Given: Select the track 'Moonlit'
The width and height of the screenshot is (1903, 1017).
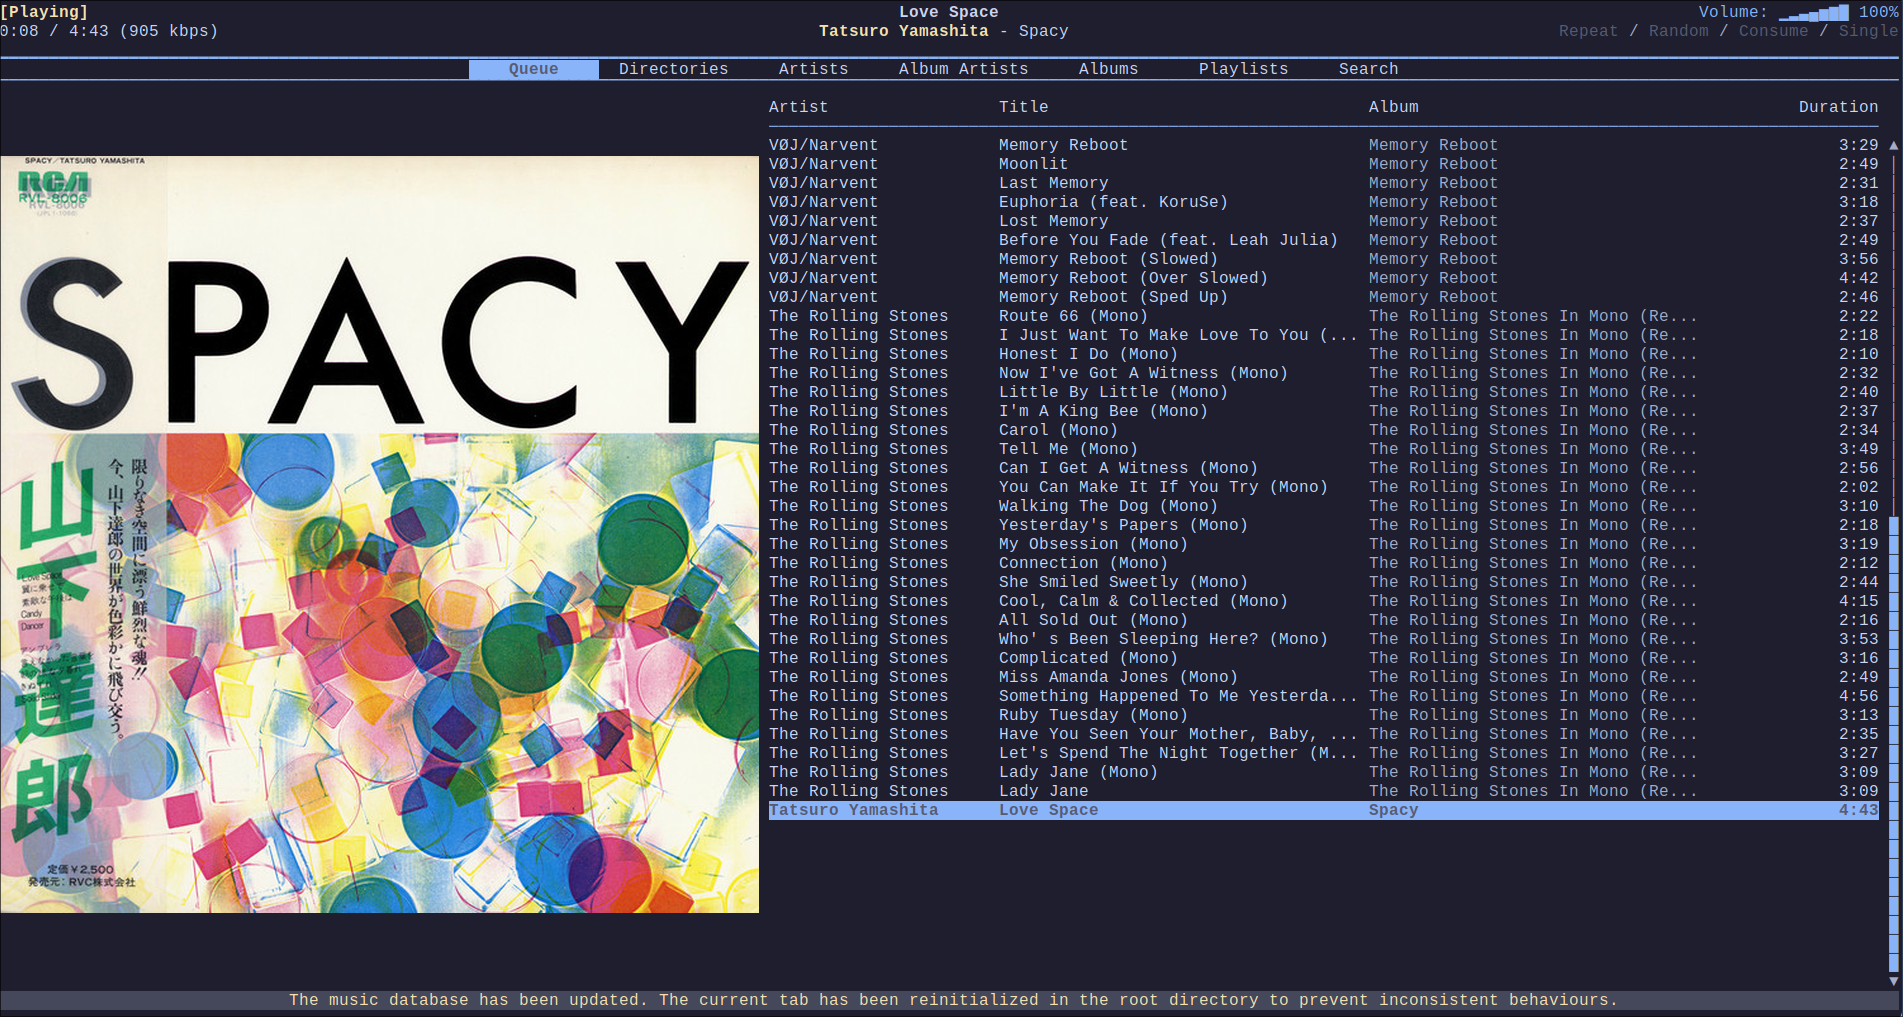Looking at the screenshot, I should 1323,164.
